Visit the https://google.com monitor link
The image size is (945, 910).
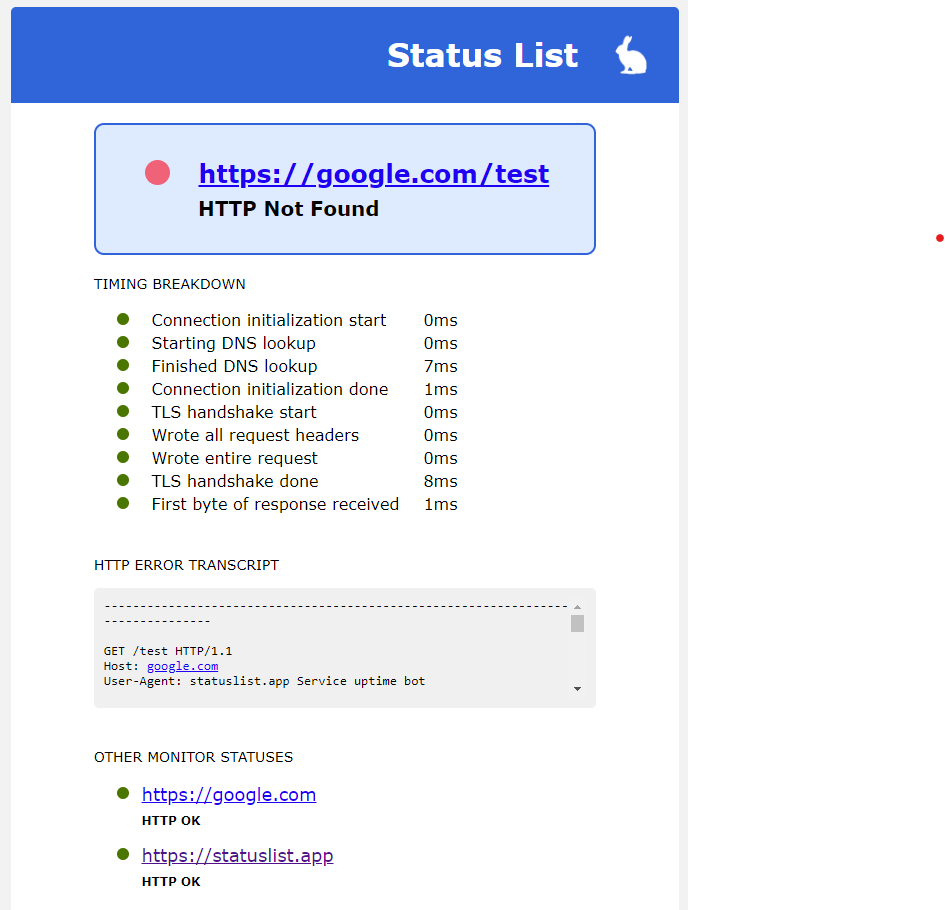coord(229,793)
